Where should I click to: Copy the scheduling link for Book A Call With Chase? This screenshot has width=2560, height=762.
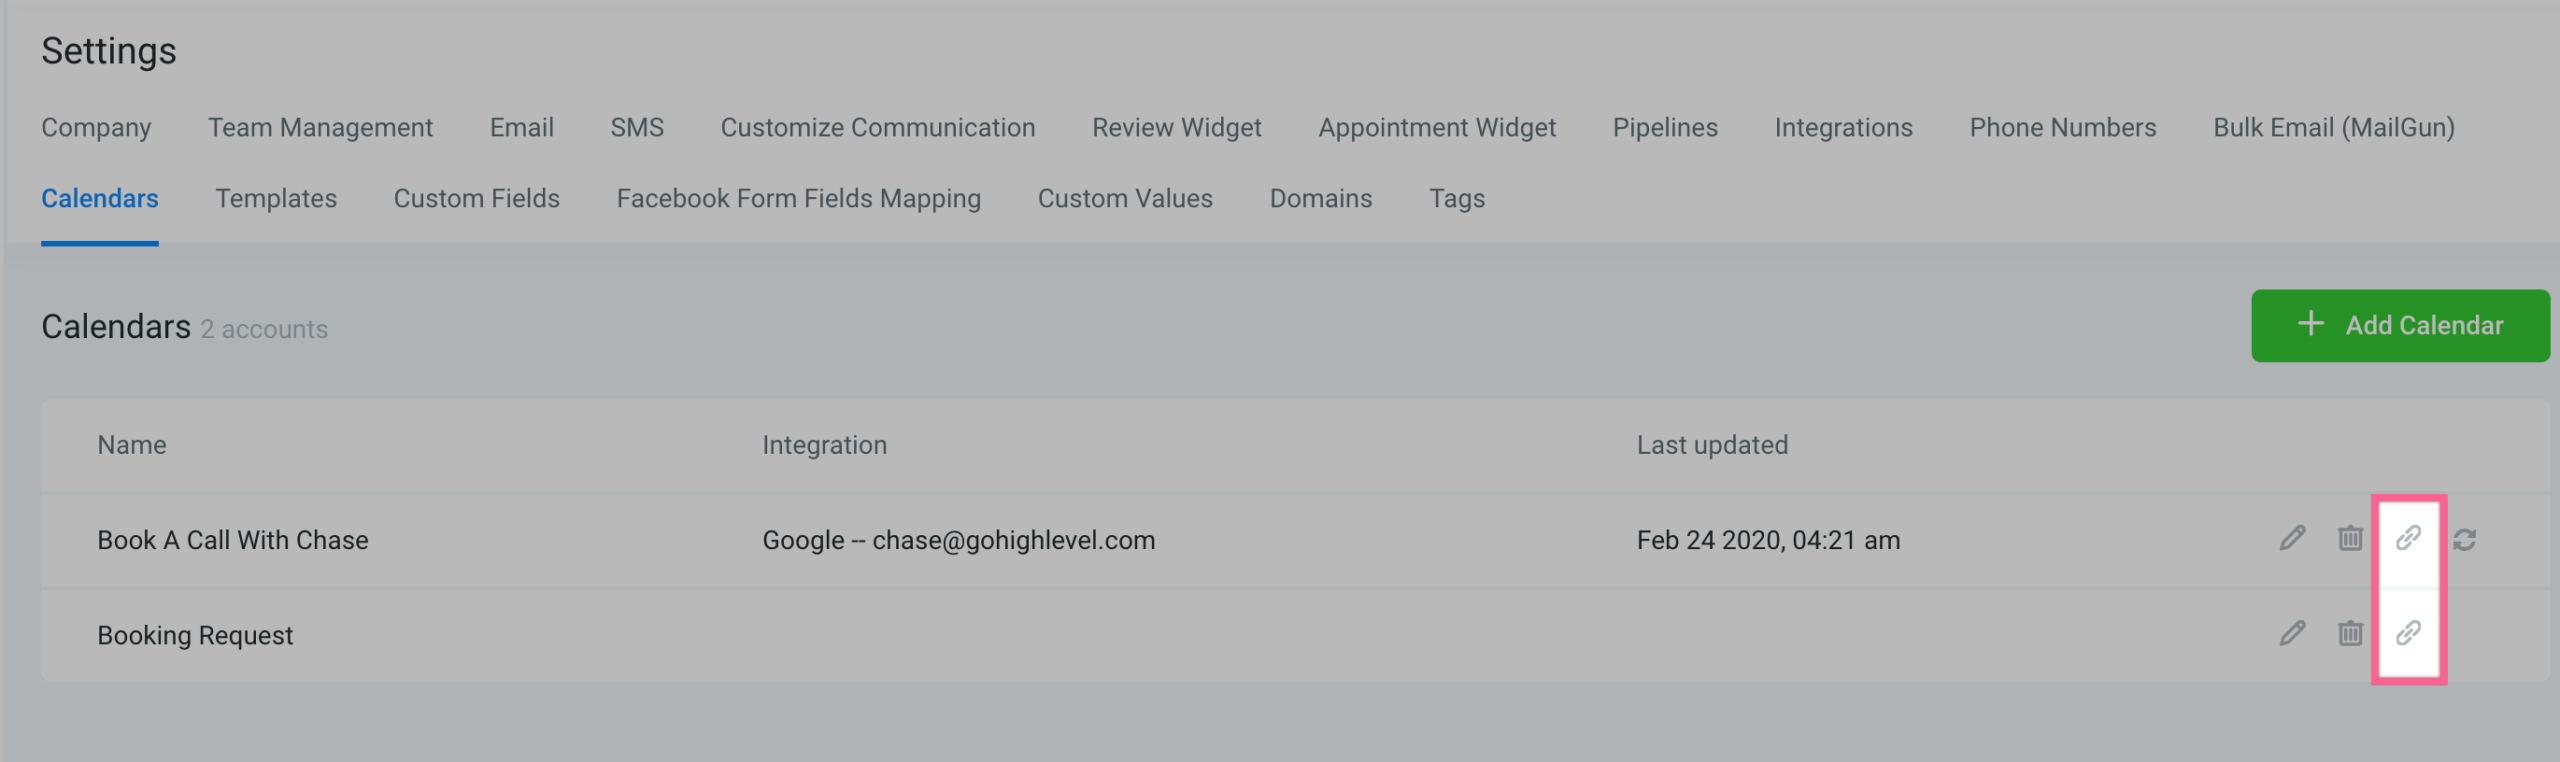pos(2408,538)
